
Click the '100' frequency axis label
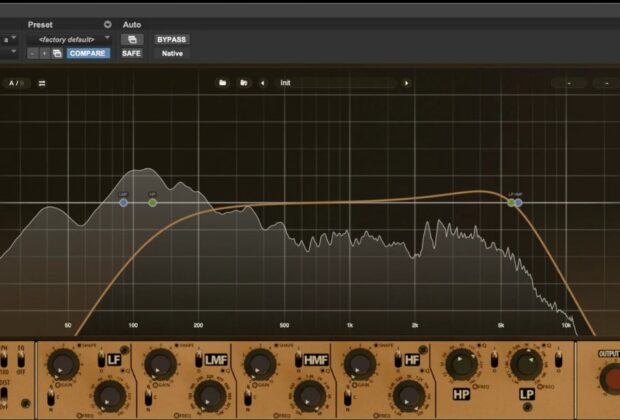tap(133, 325)
